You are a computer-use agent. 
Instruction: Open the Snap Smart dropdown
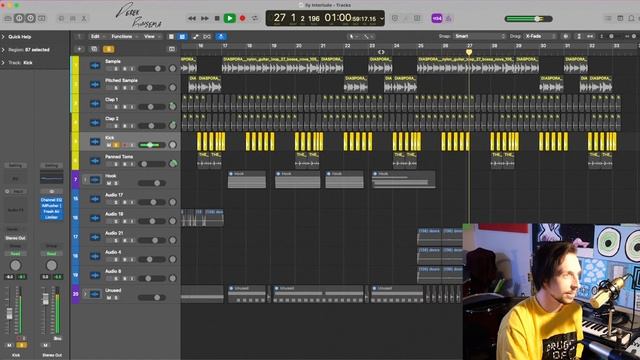tap(479, 36)
